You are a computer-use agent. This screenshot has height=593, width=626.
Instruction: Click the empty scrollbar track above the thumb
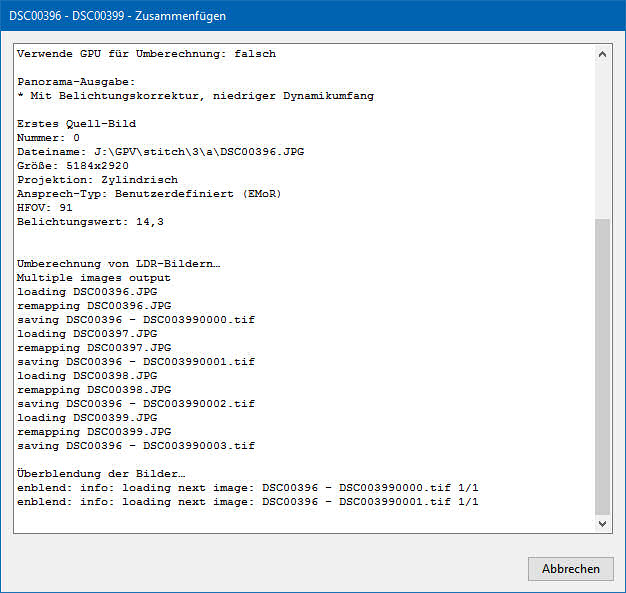(602, 140)
